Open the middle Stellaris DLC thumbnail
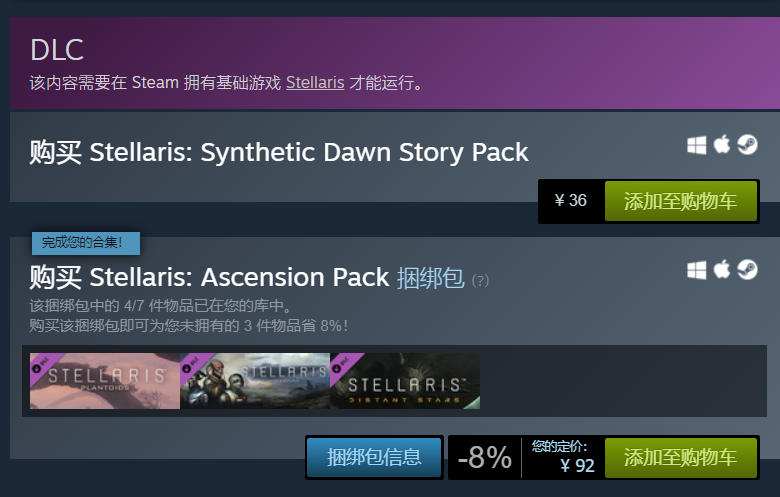The width and height of the screenshot is (780, 497). click(x=255, y=381)
